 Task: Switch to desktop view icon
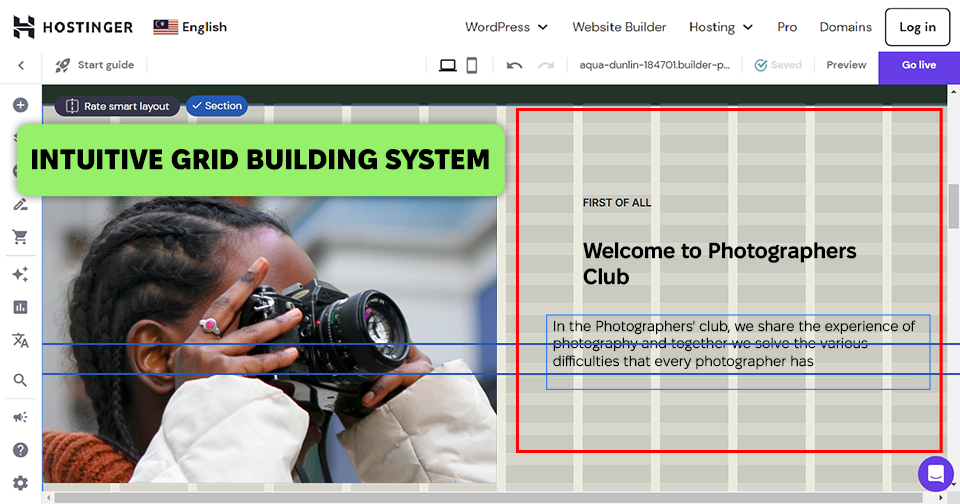[448, 65]
